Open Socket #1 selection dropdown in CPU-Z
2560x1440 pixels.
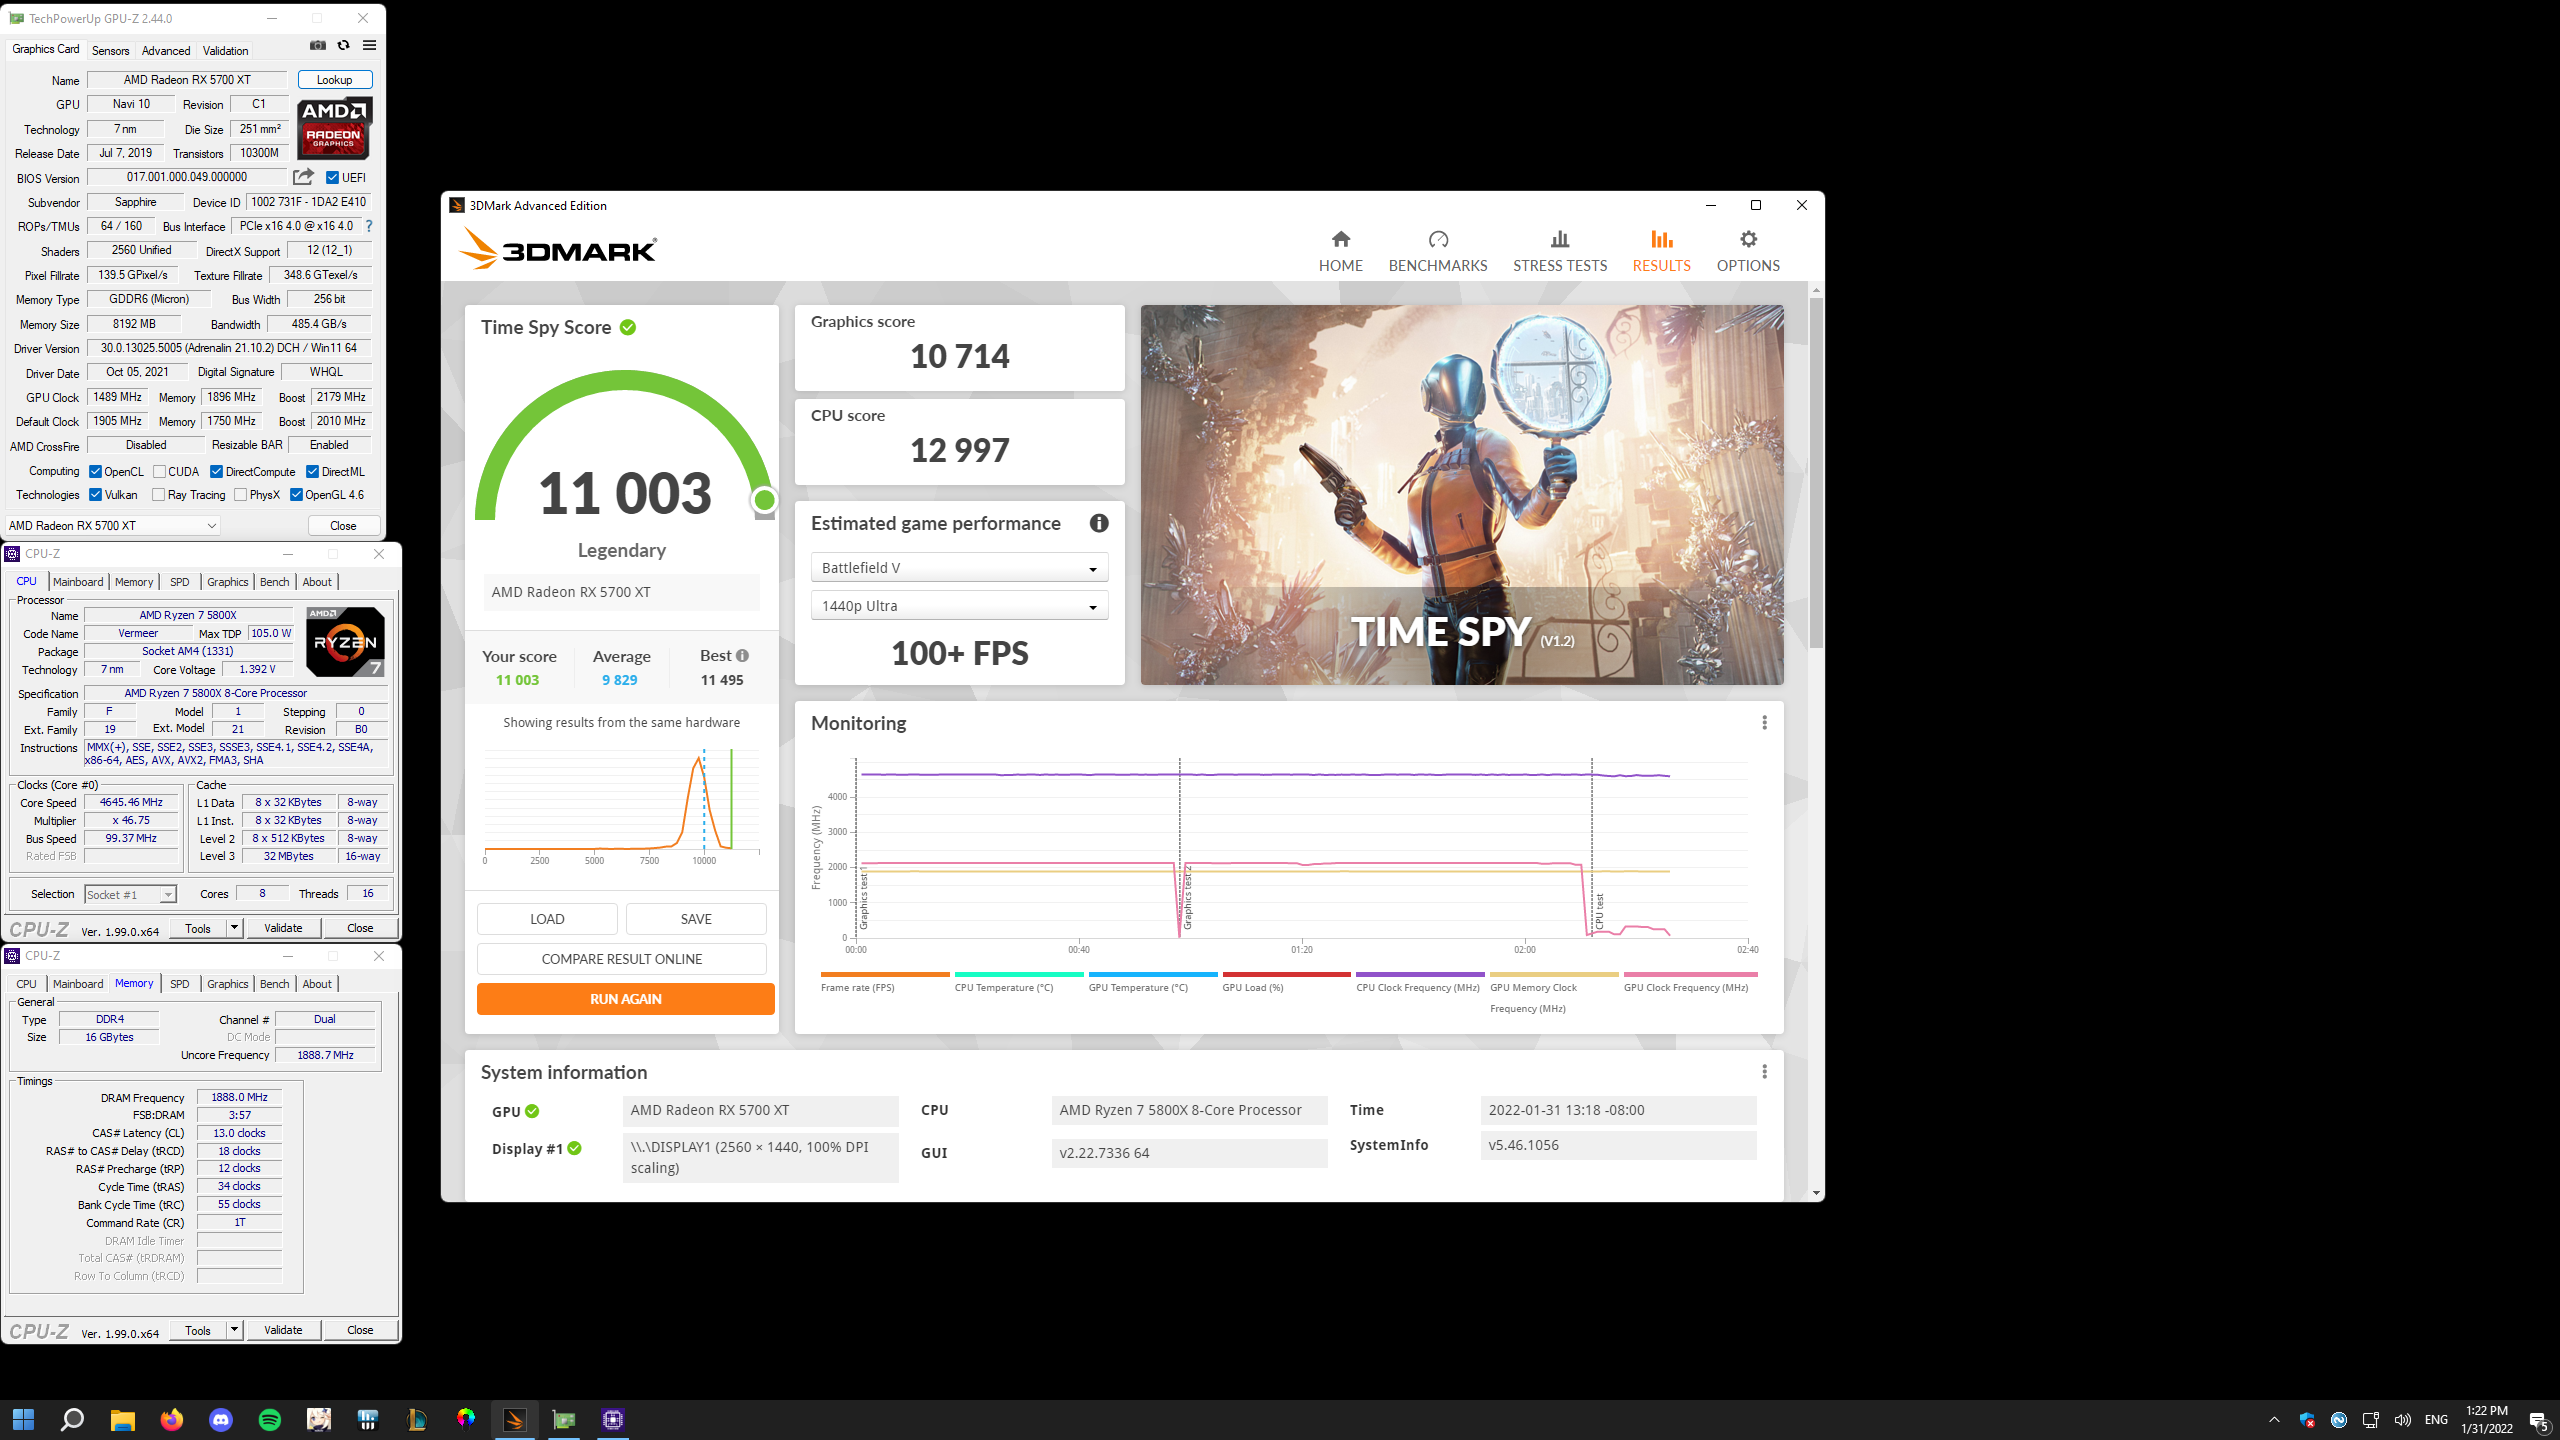click(x=130, y=894)
